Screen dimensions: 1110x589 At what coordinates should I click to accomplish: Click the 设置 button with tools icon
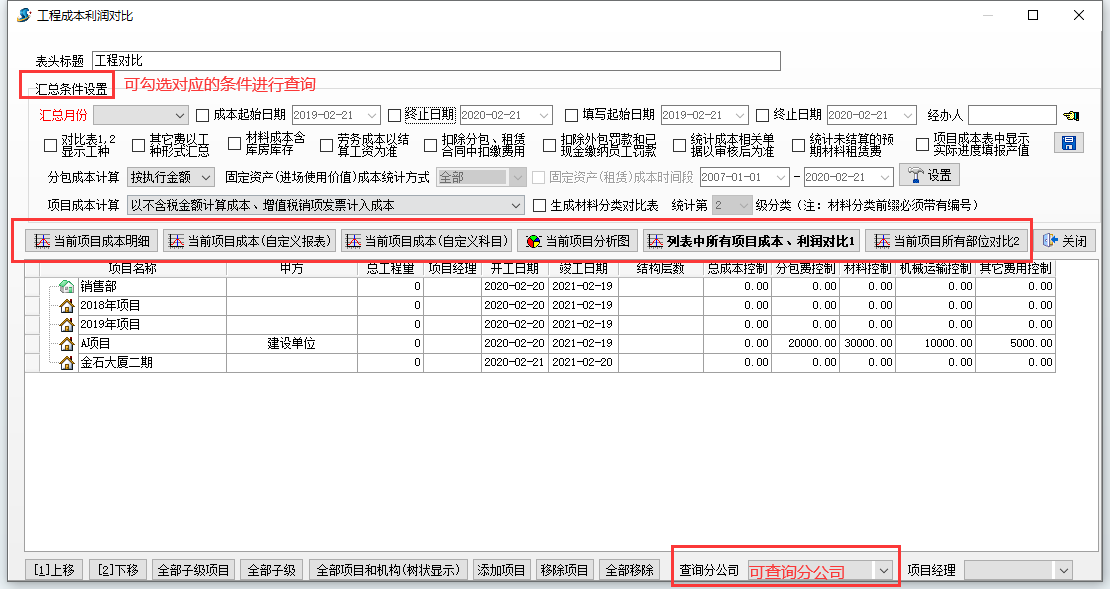coord(930,176)
